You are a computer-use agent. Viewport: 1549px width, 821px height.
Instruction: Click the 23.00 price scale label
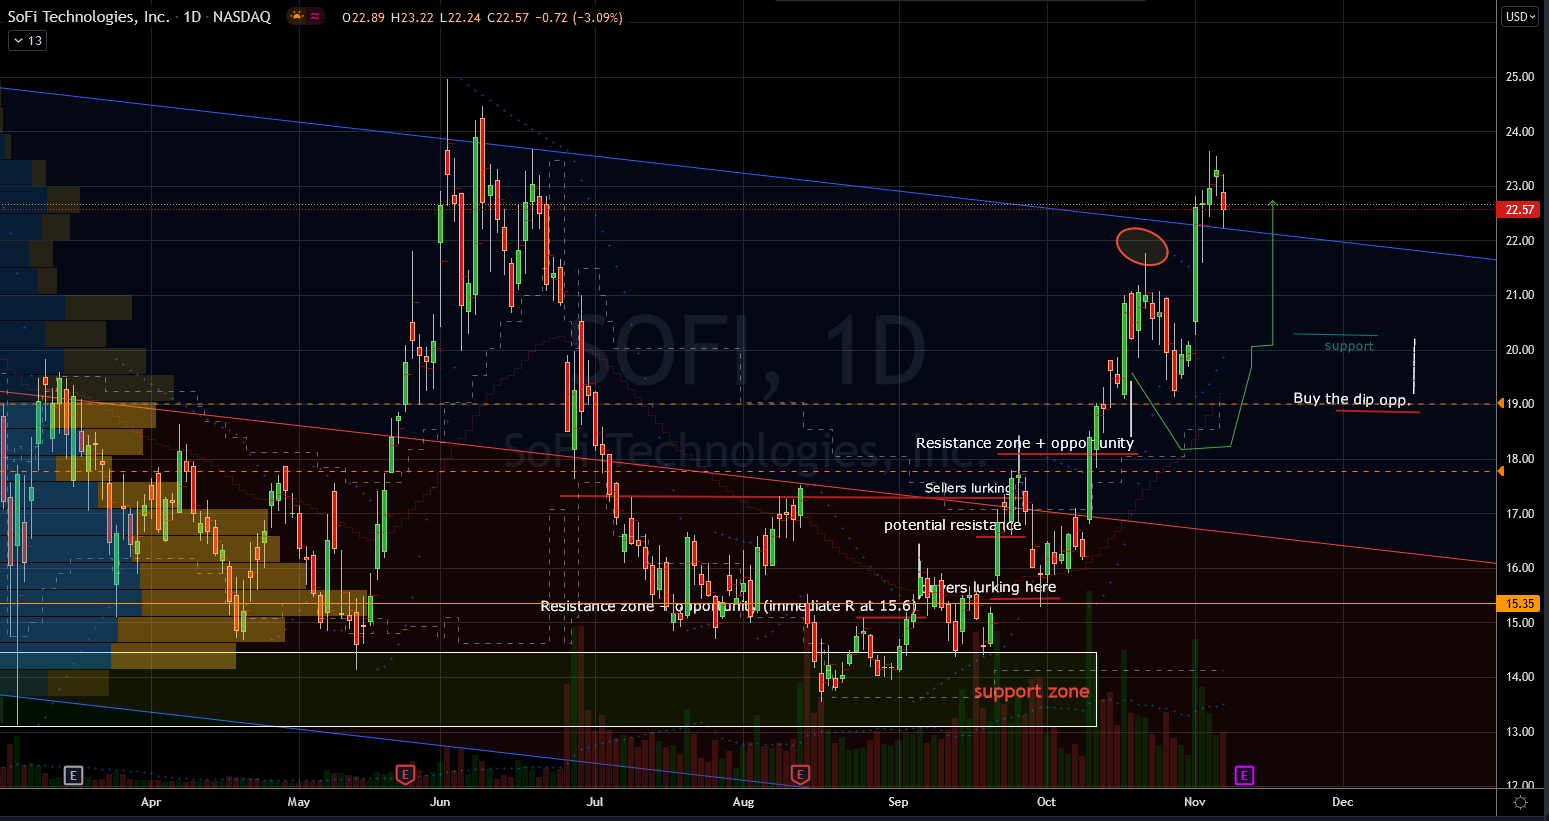click(1520, 186)
